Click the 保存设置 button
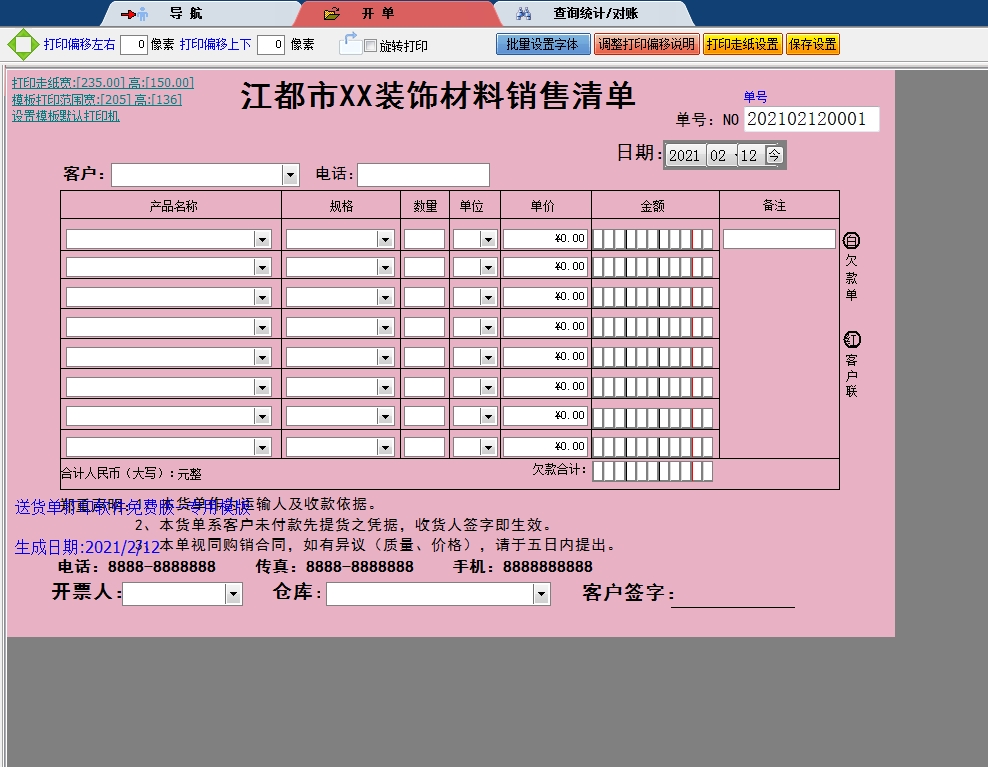This screenshot has height=767, width=988. pos(812,44)
